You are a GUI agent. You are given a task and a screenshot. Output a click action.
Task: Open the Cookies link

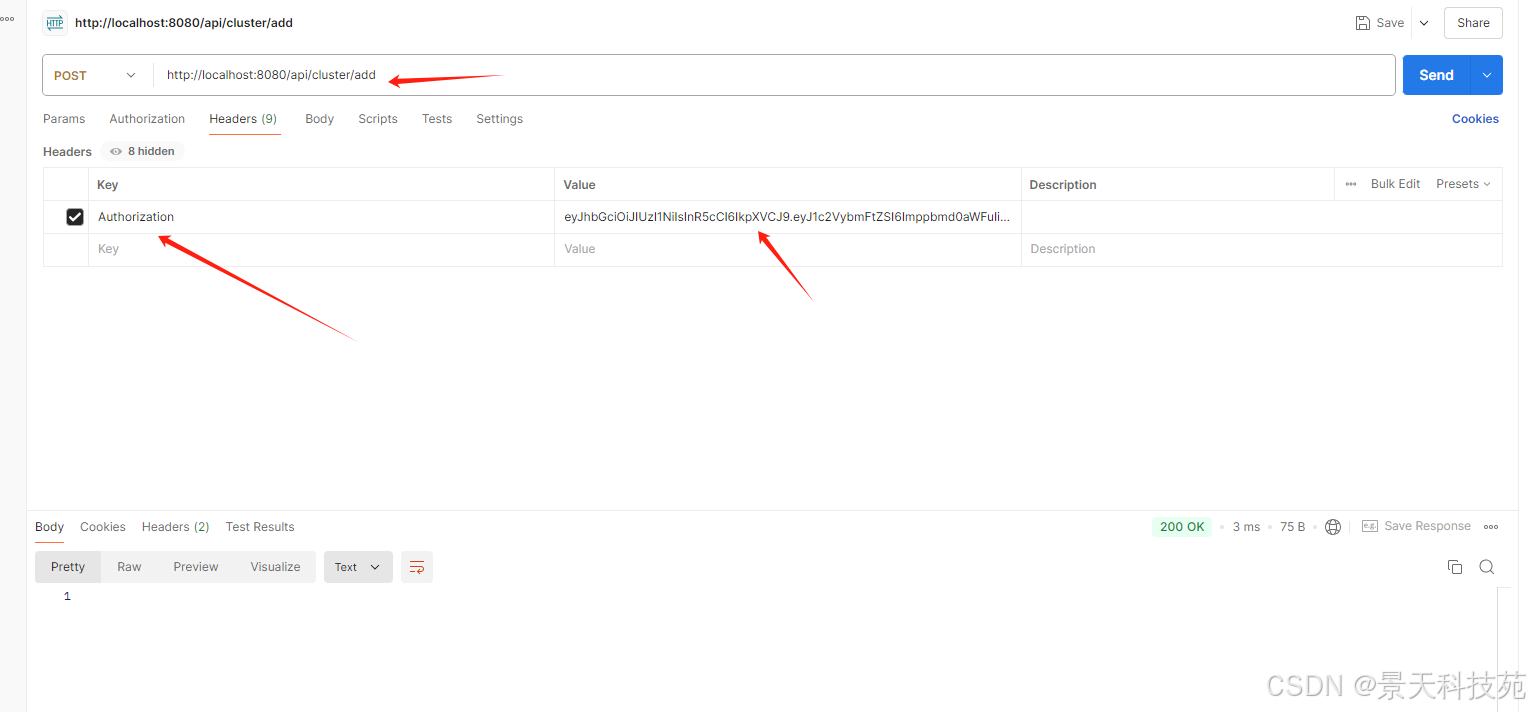coord(1474,119)
